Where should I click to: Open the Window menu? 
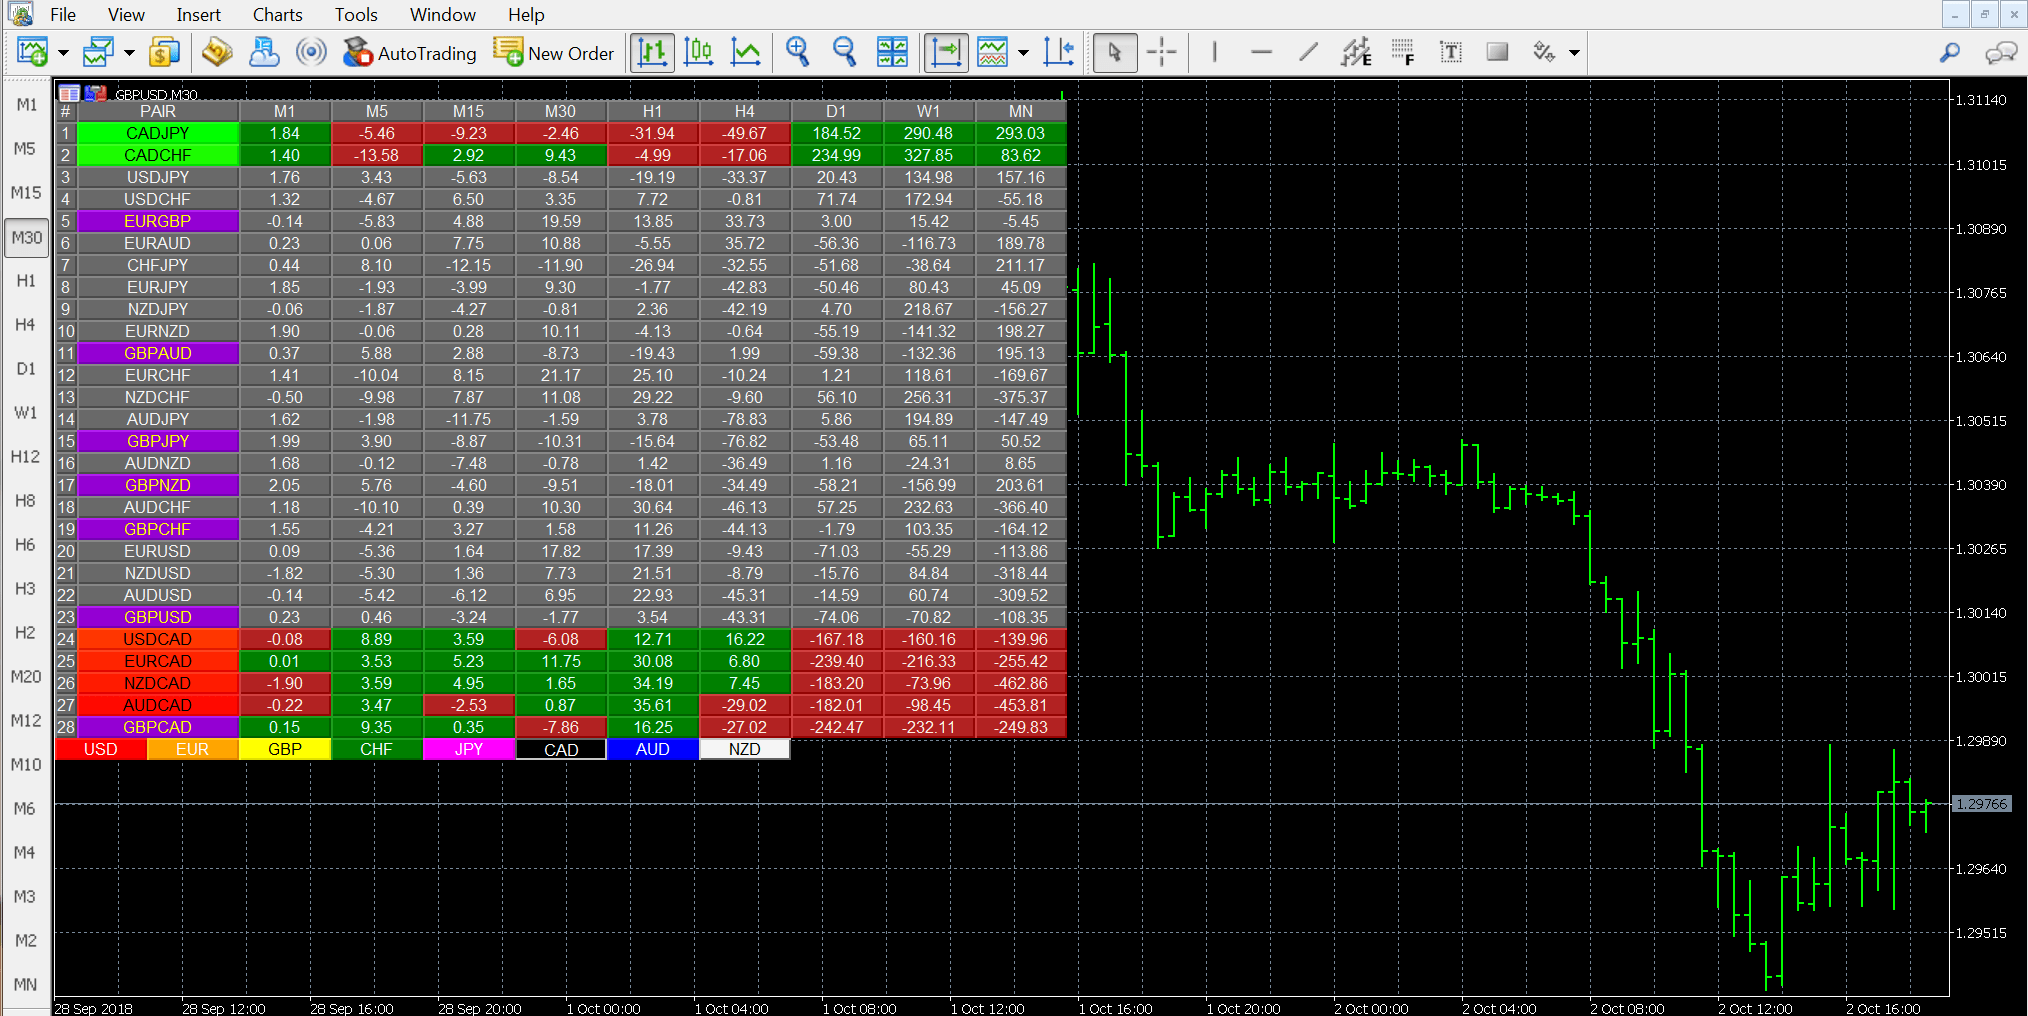(x=443, y=14)
